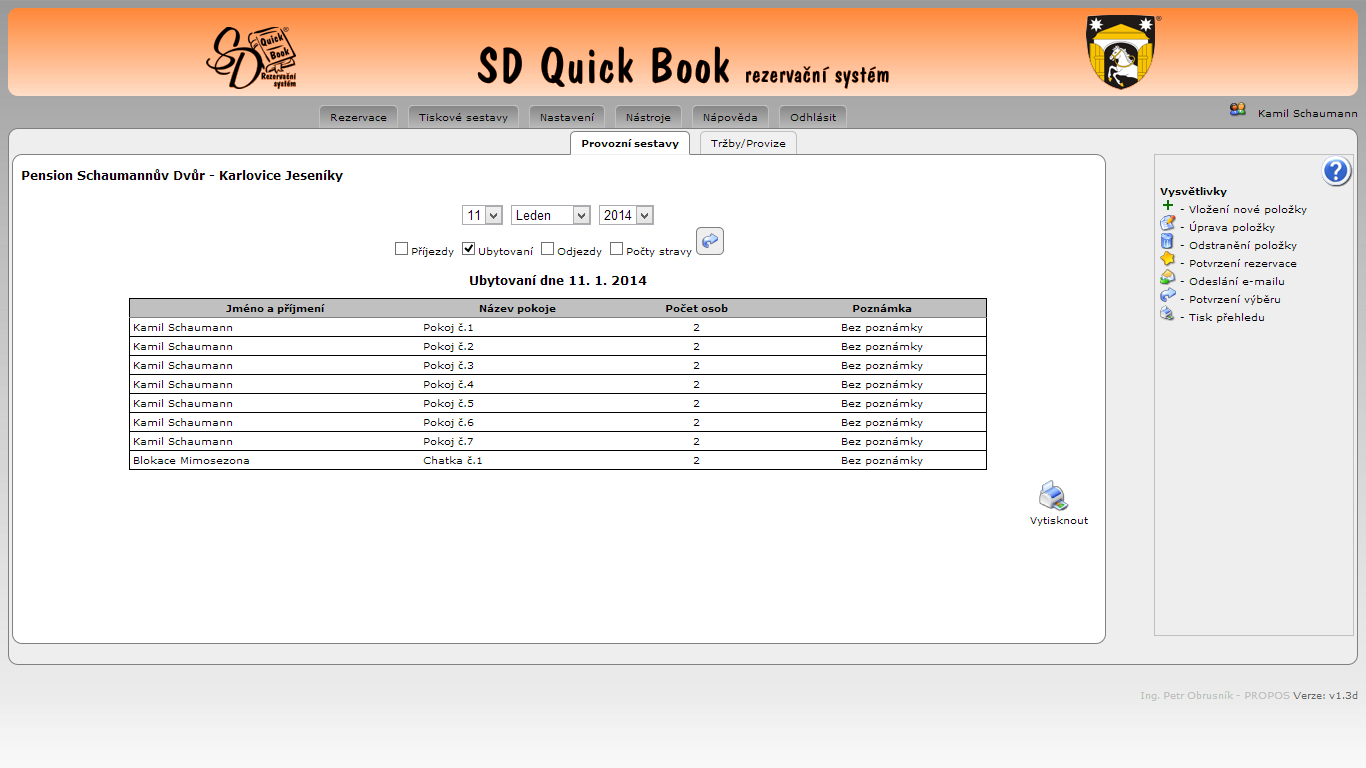Click the coat of arms emblem
This screenshot has height=768, width=1366.
[1123, 52]
